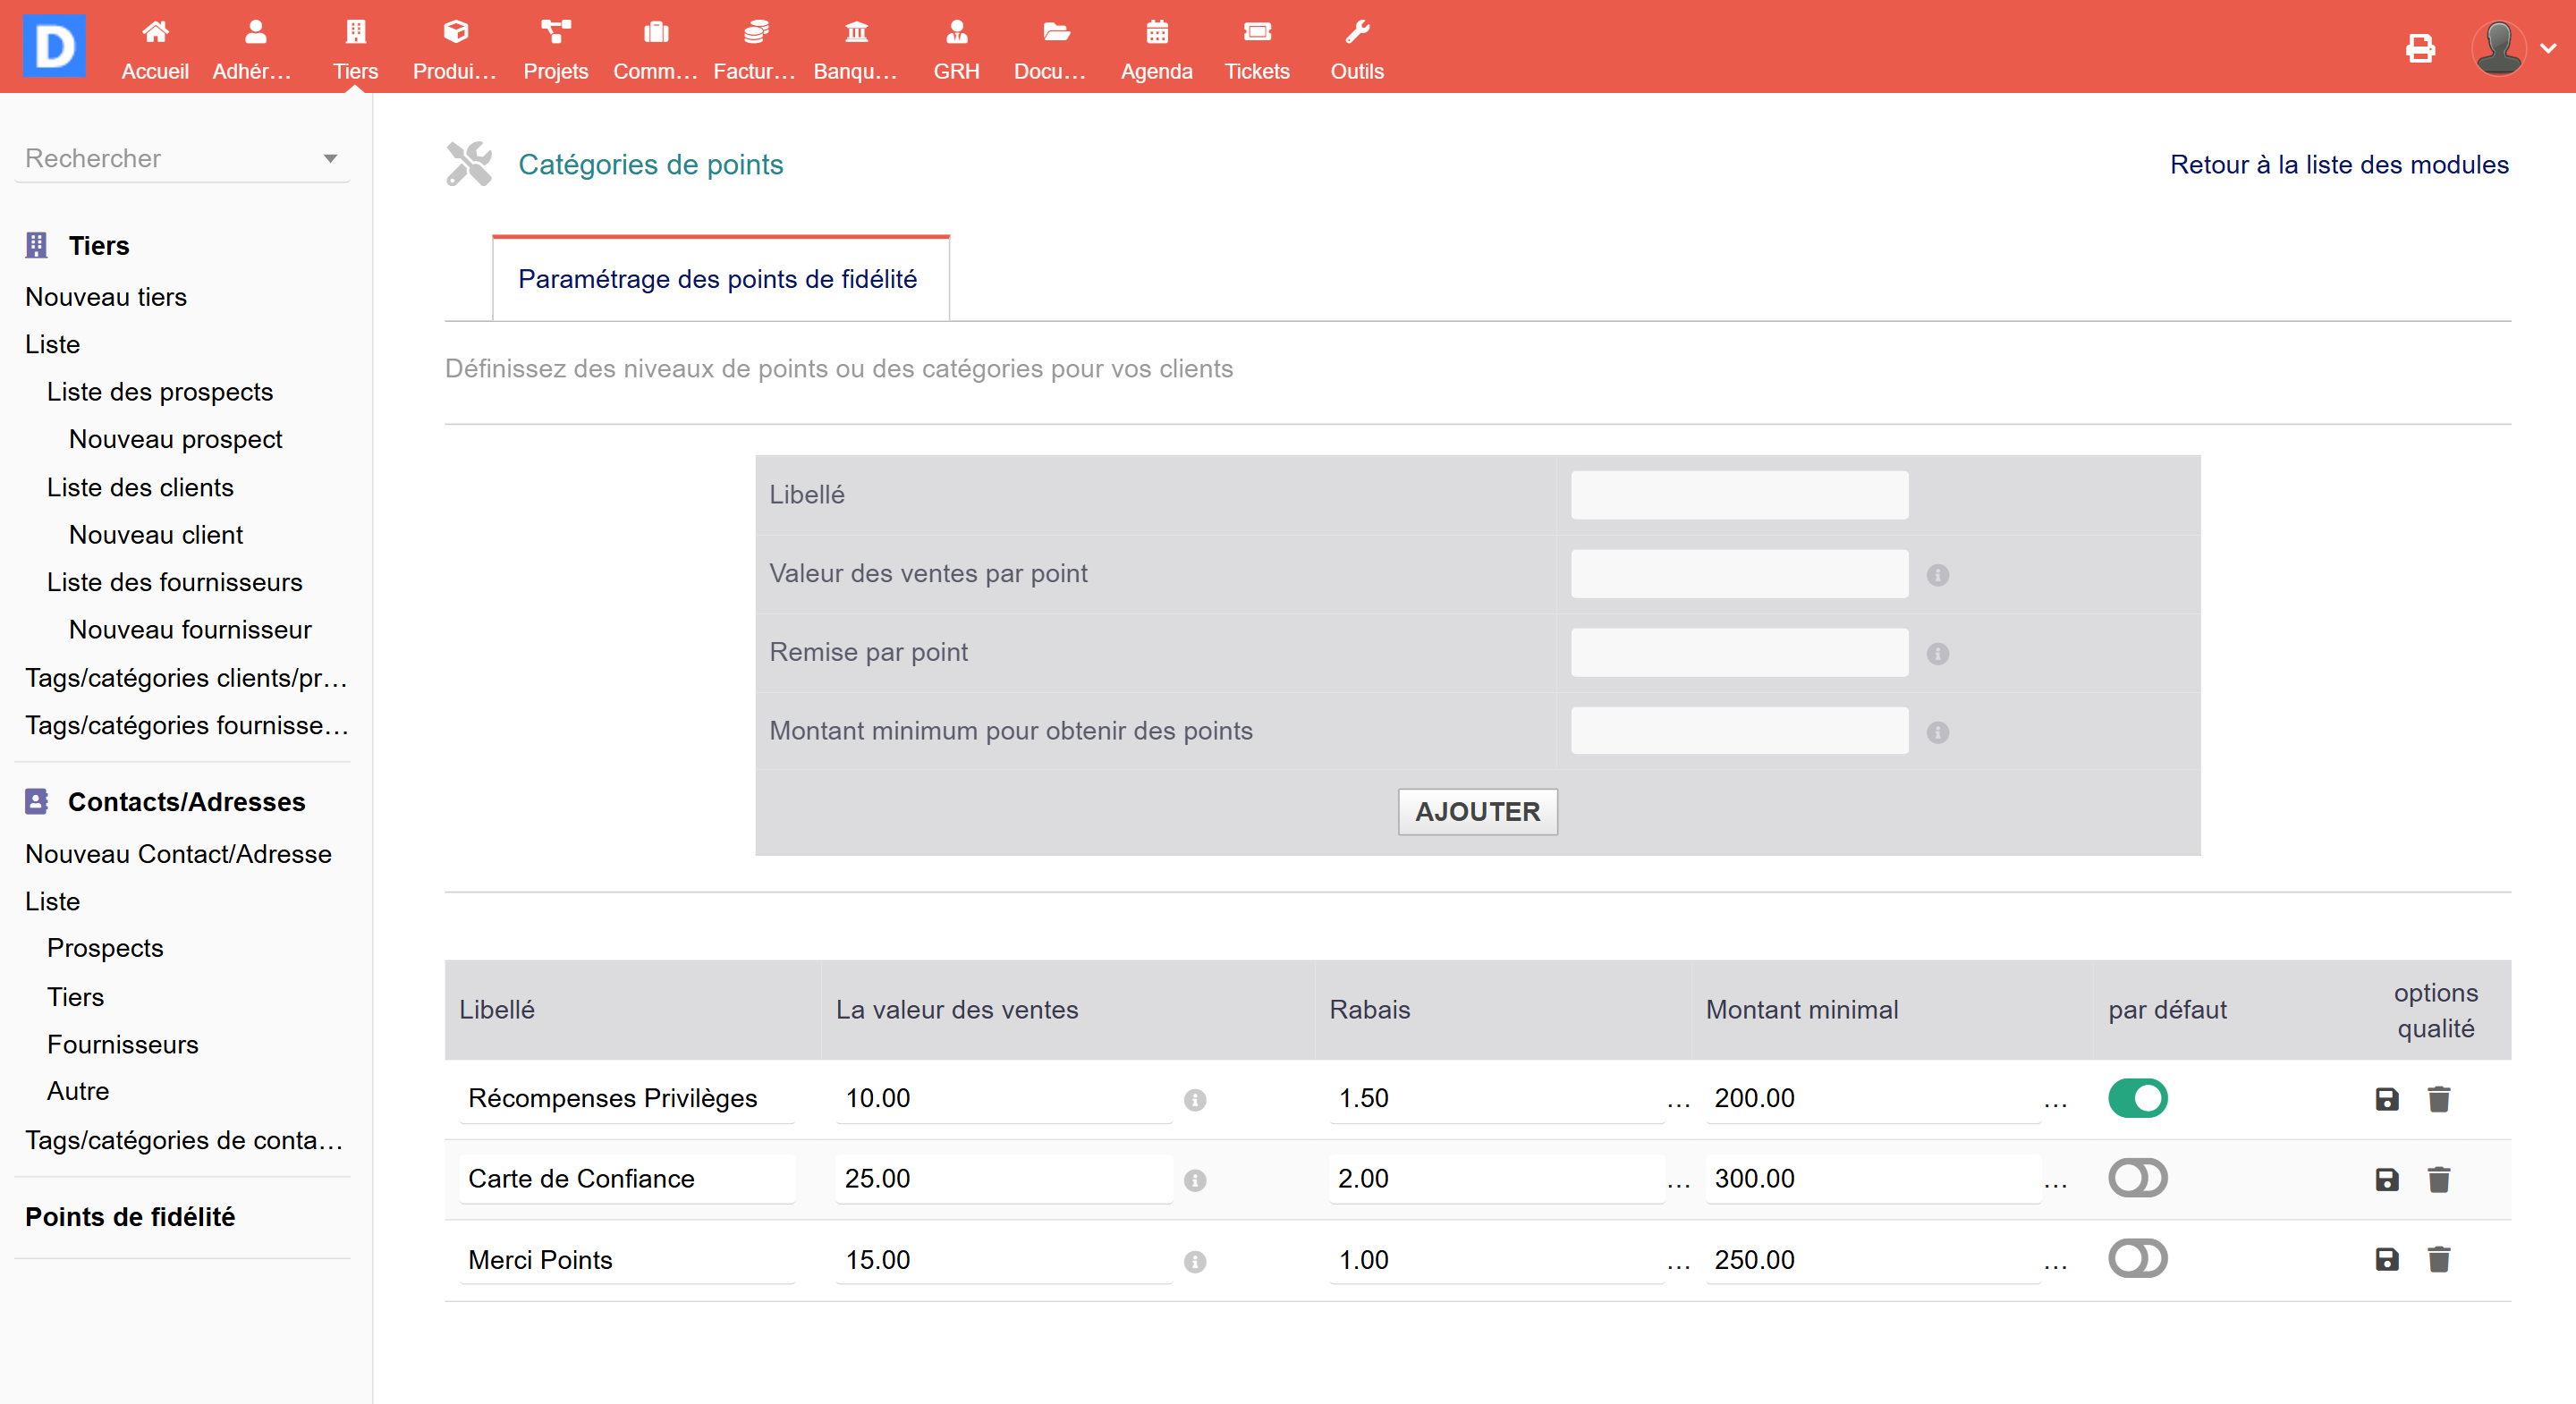
Task: Open Points de fidélité in sidebar
Action: (130, 1217)
